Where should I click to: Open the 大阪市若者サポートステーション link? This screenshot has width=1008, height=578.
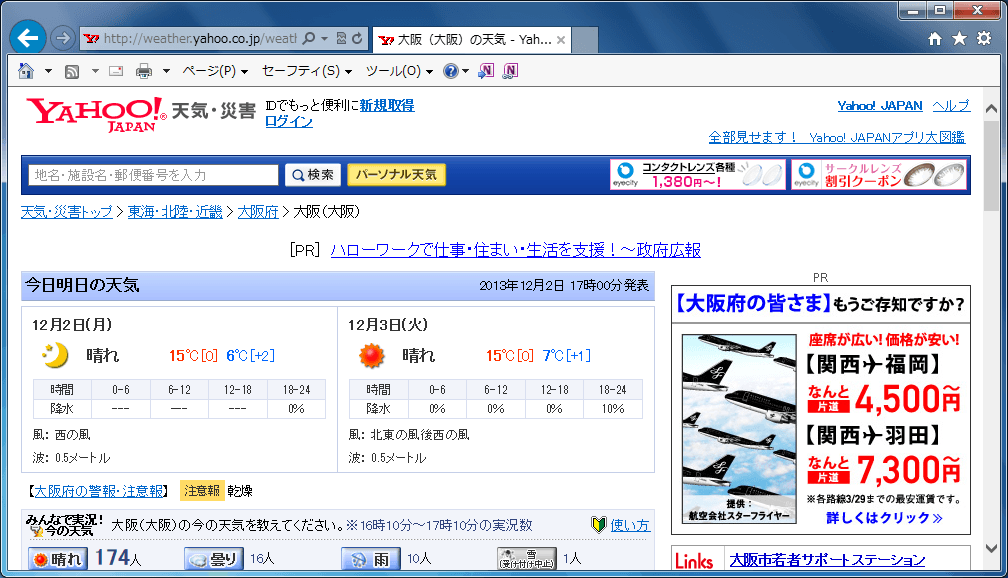tap(827, 560)
